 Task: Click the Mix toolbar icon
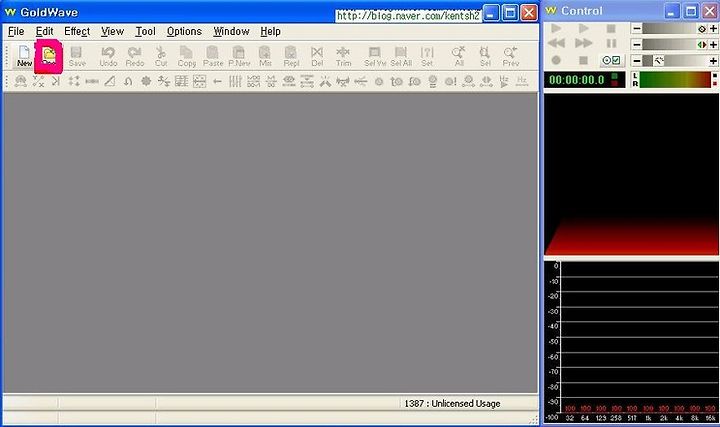[265, 56]
